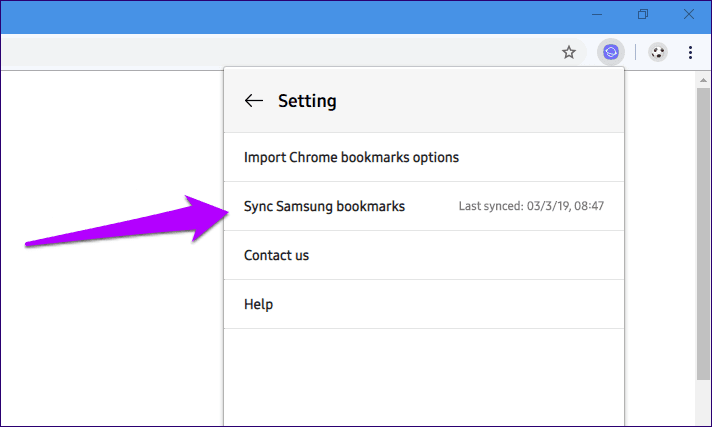Open the Help entry
Image resolution: width=712 pixels, height=427 pixels.
pyautogui.click(x=424, y=304)
